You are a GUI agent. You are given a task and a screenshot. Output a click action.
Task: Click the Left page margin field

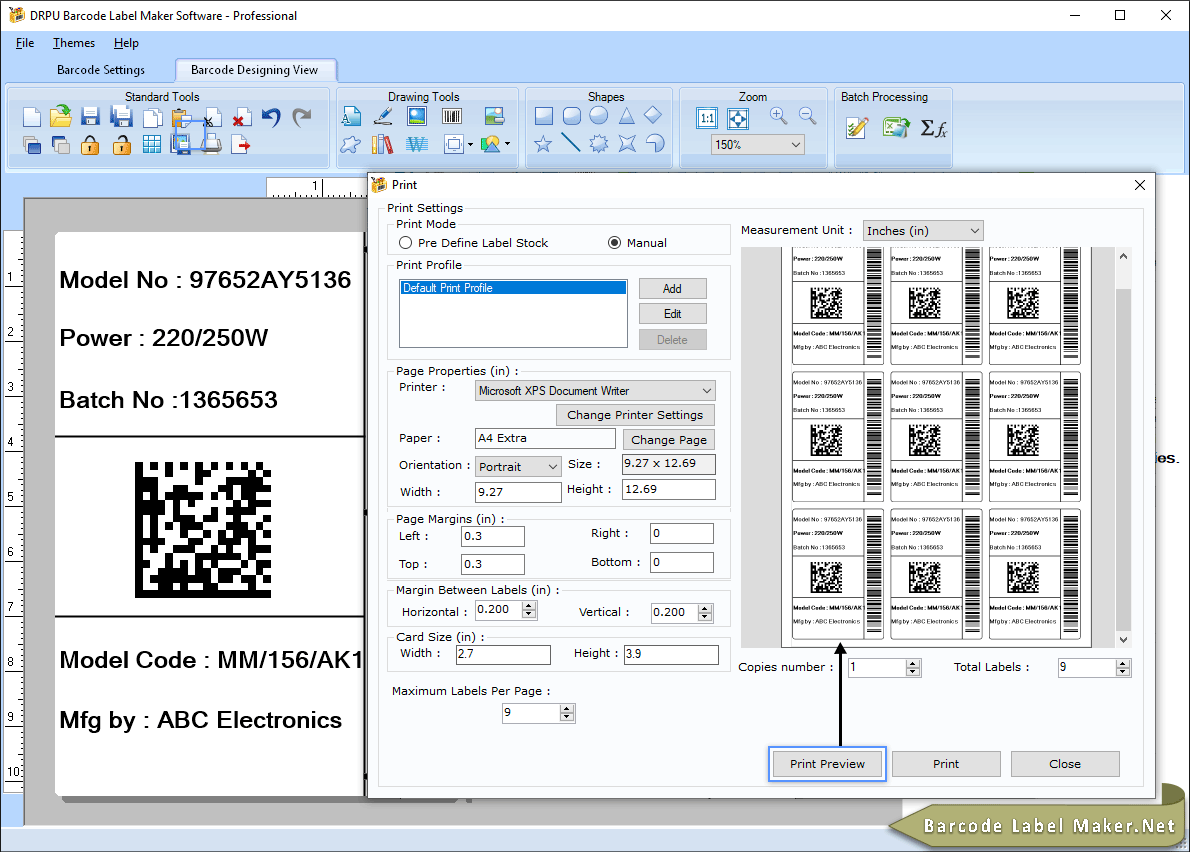[493, 536]
